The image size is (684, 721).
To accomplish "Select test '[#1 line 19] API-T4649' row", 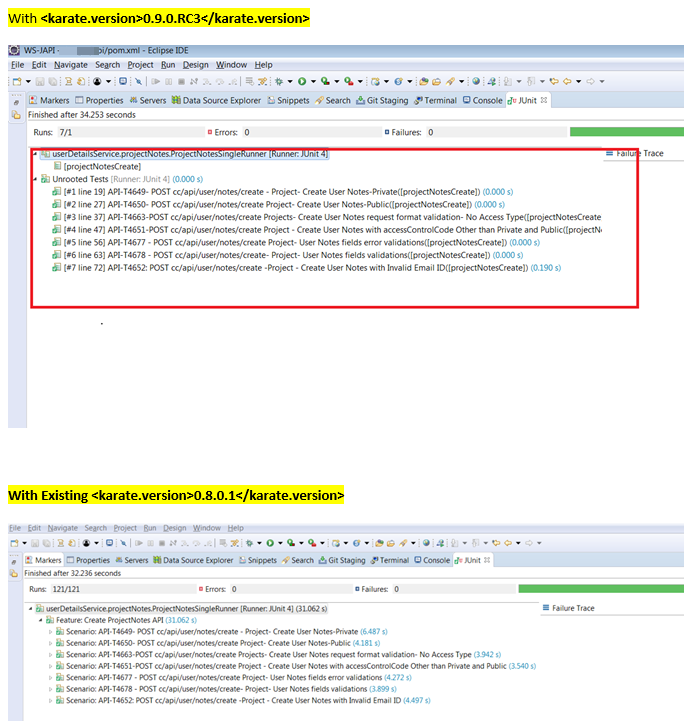I will [283, 192].
